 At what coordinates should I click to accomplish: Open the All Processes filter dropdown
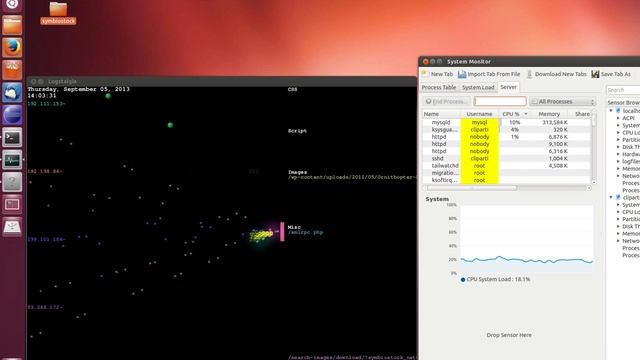[x=562, y=101]
